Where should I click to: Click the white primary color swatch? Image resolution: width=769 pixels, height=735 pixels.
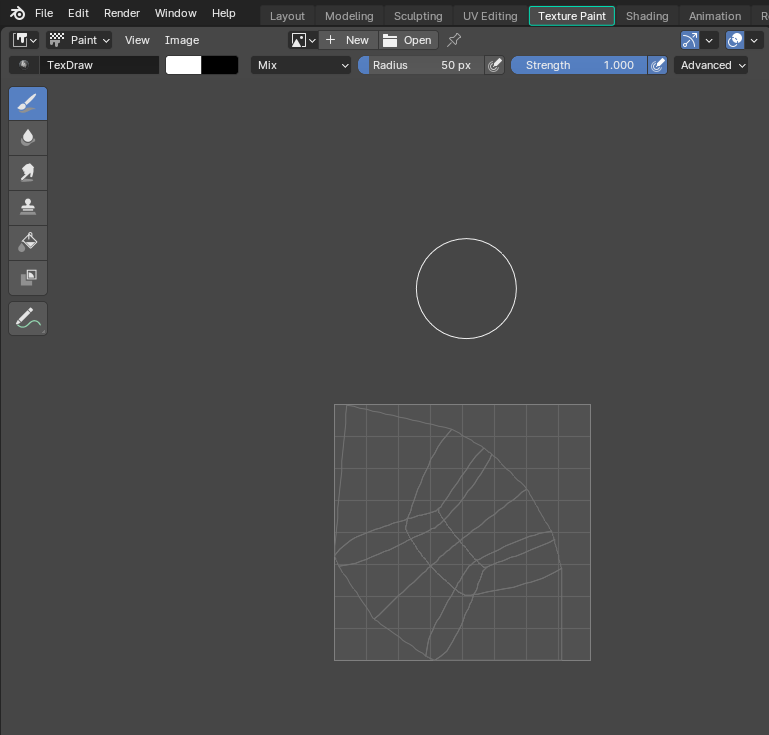click(184, 65)
